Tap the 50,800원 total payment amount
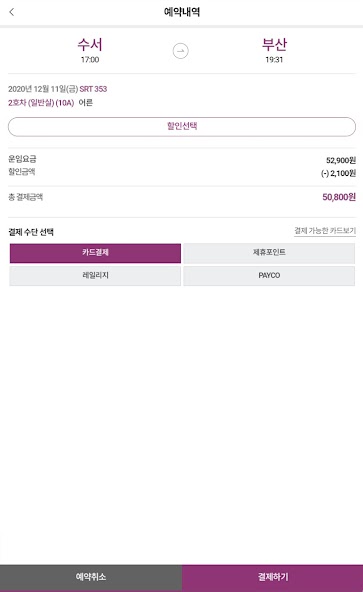363x592 pixels. pyautogui.click(x=339, y=197)
